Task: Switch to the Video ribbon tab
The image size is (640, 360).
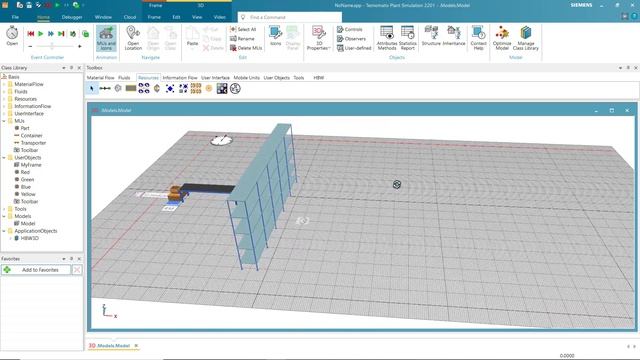Action: point(220,17)
